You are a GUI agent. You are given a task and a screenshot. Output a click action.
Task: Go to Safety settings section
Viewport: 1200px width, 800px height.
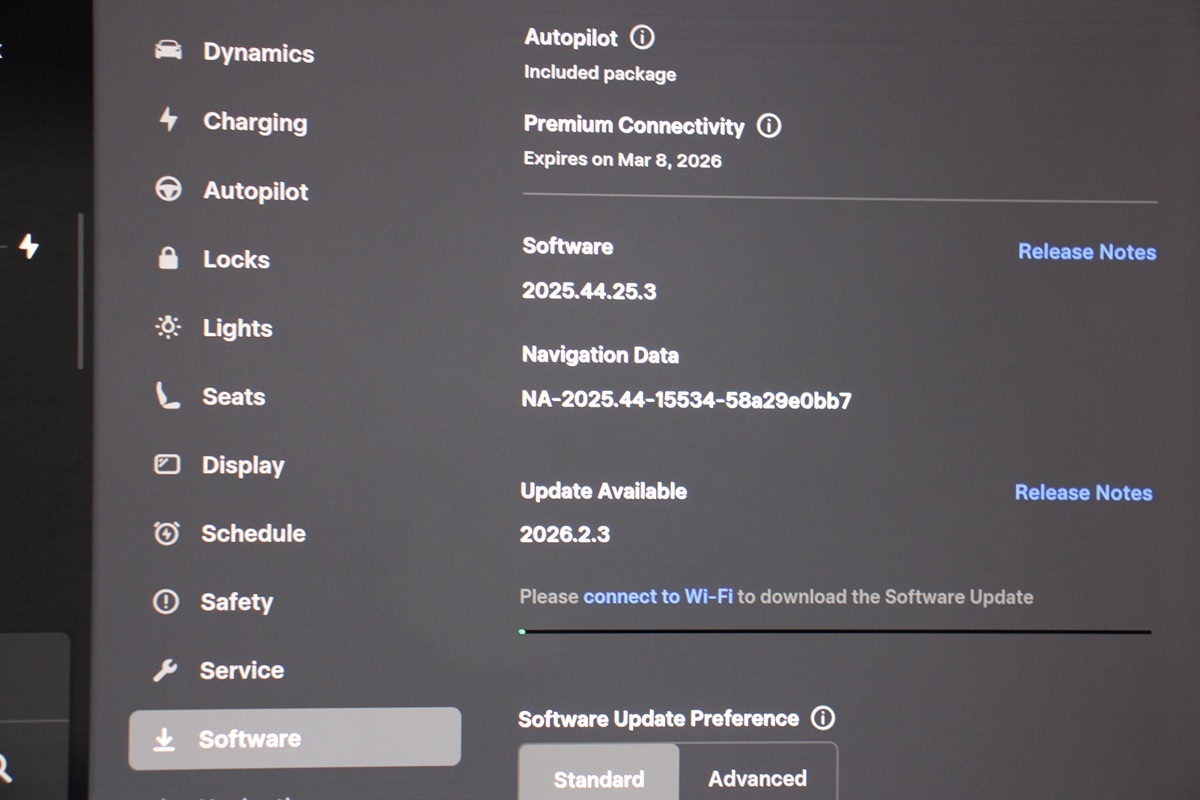tap(236, 602)
